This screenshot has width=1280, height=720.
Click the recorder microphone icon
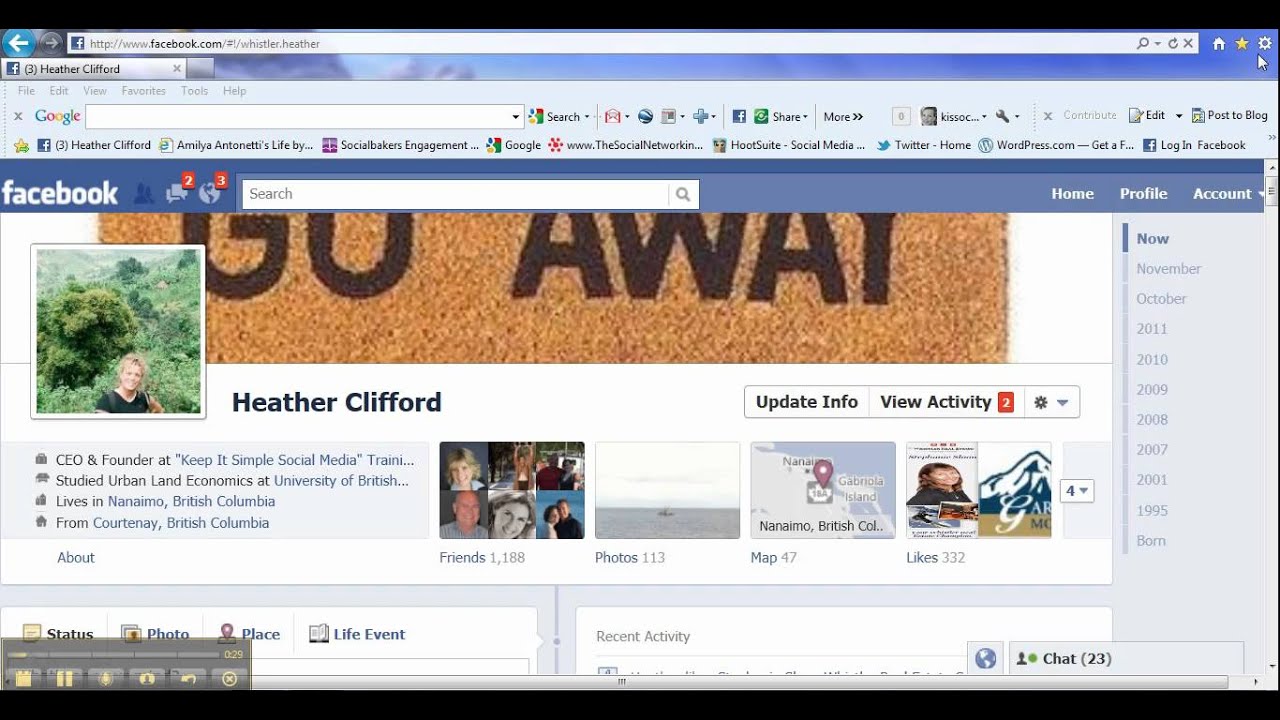106,679
